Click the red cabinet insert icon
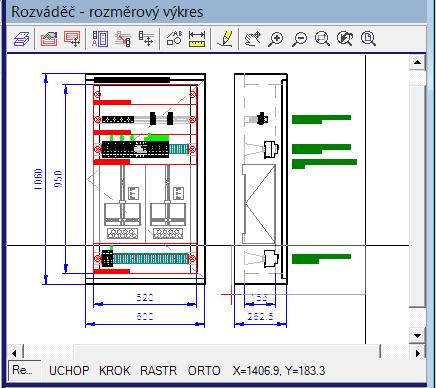The image size is (436, 388). tap(49, 39)
